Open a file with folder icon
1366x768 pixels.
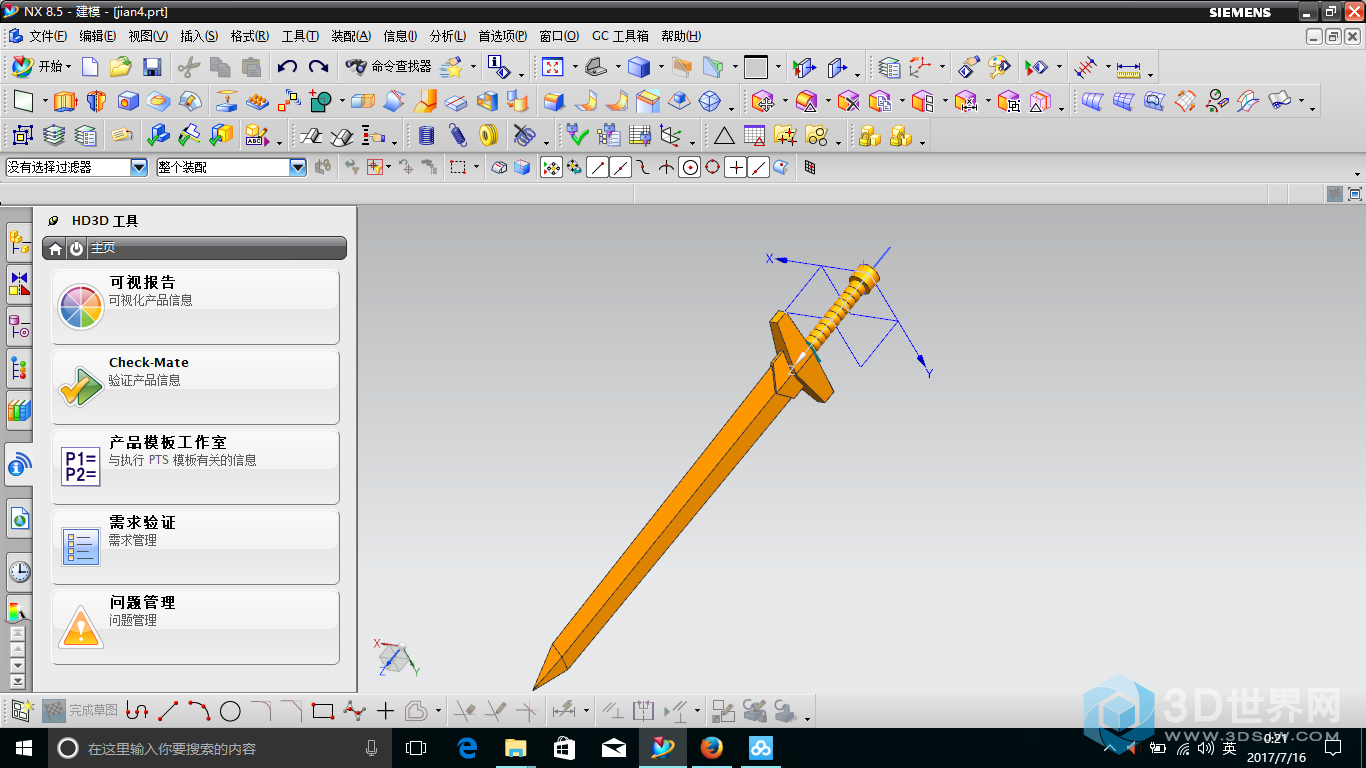point(121,67)
